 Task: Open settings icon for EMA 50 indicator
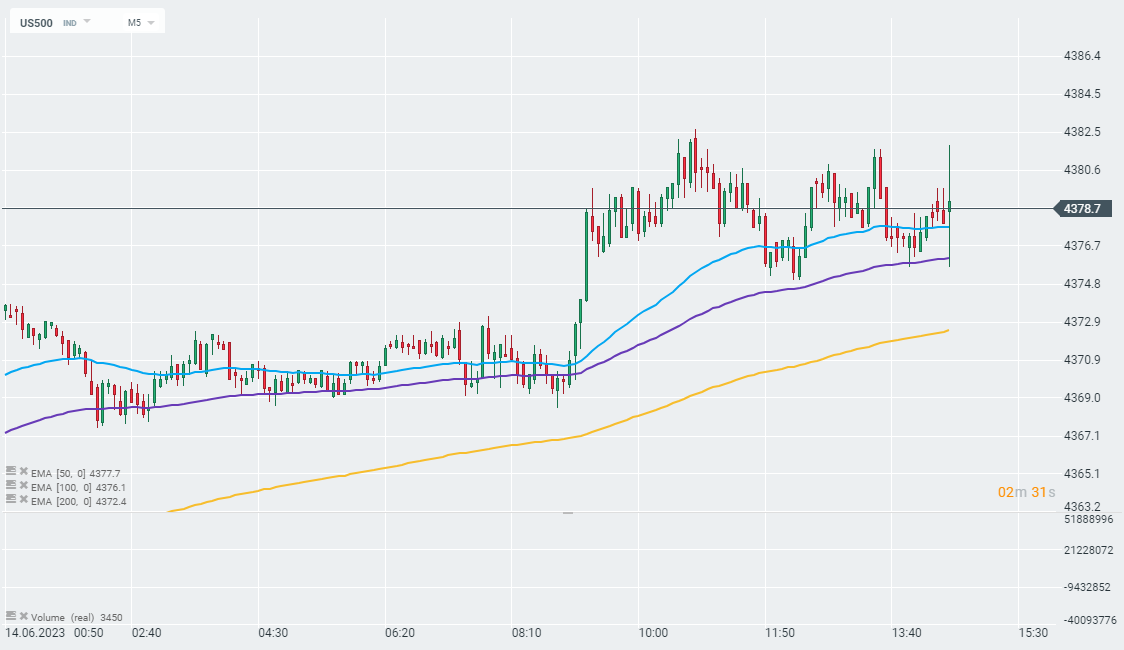(11, 470)
